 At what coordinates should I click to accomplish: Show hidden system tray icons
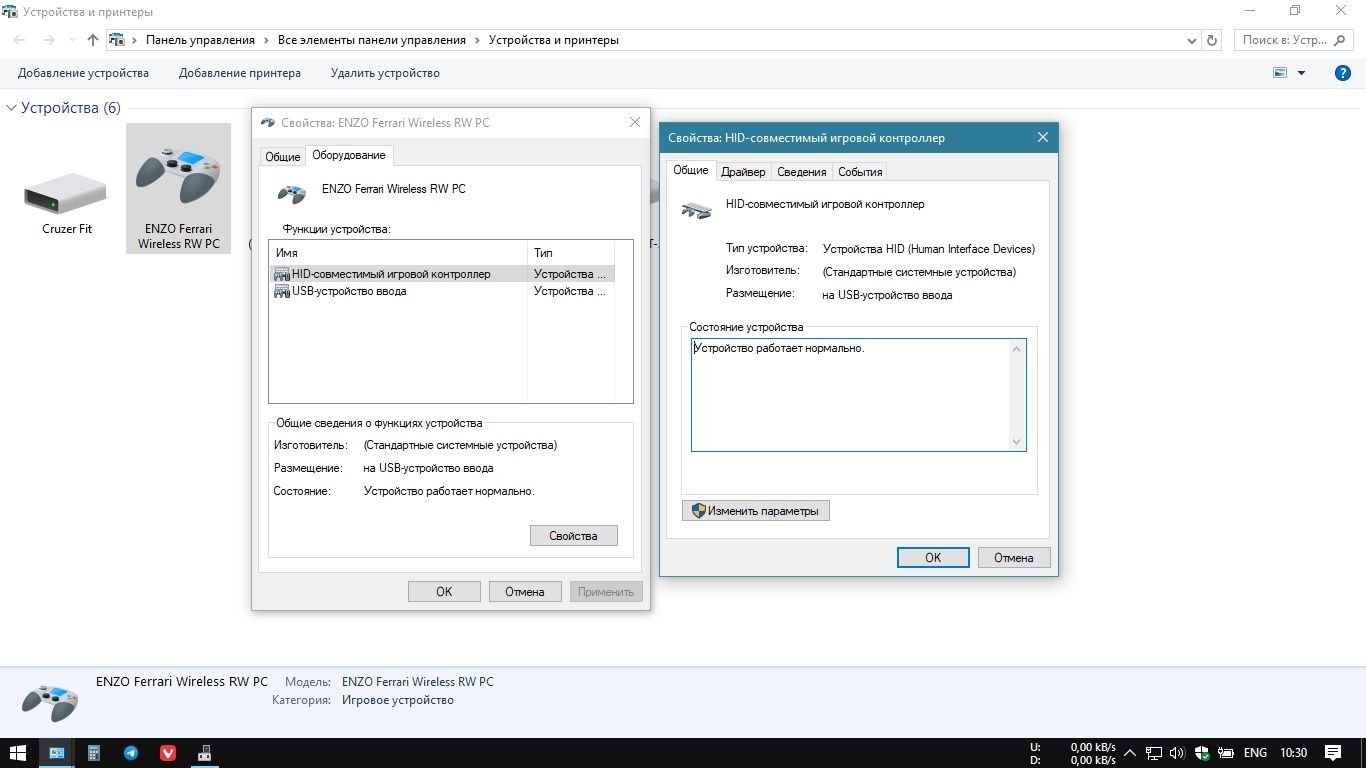coord(1130,753)
